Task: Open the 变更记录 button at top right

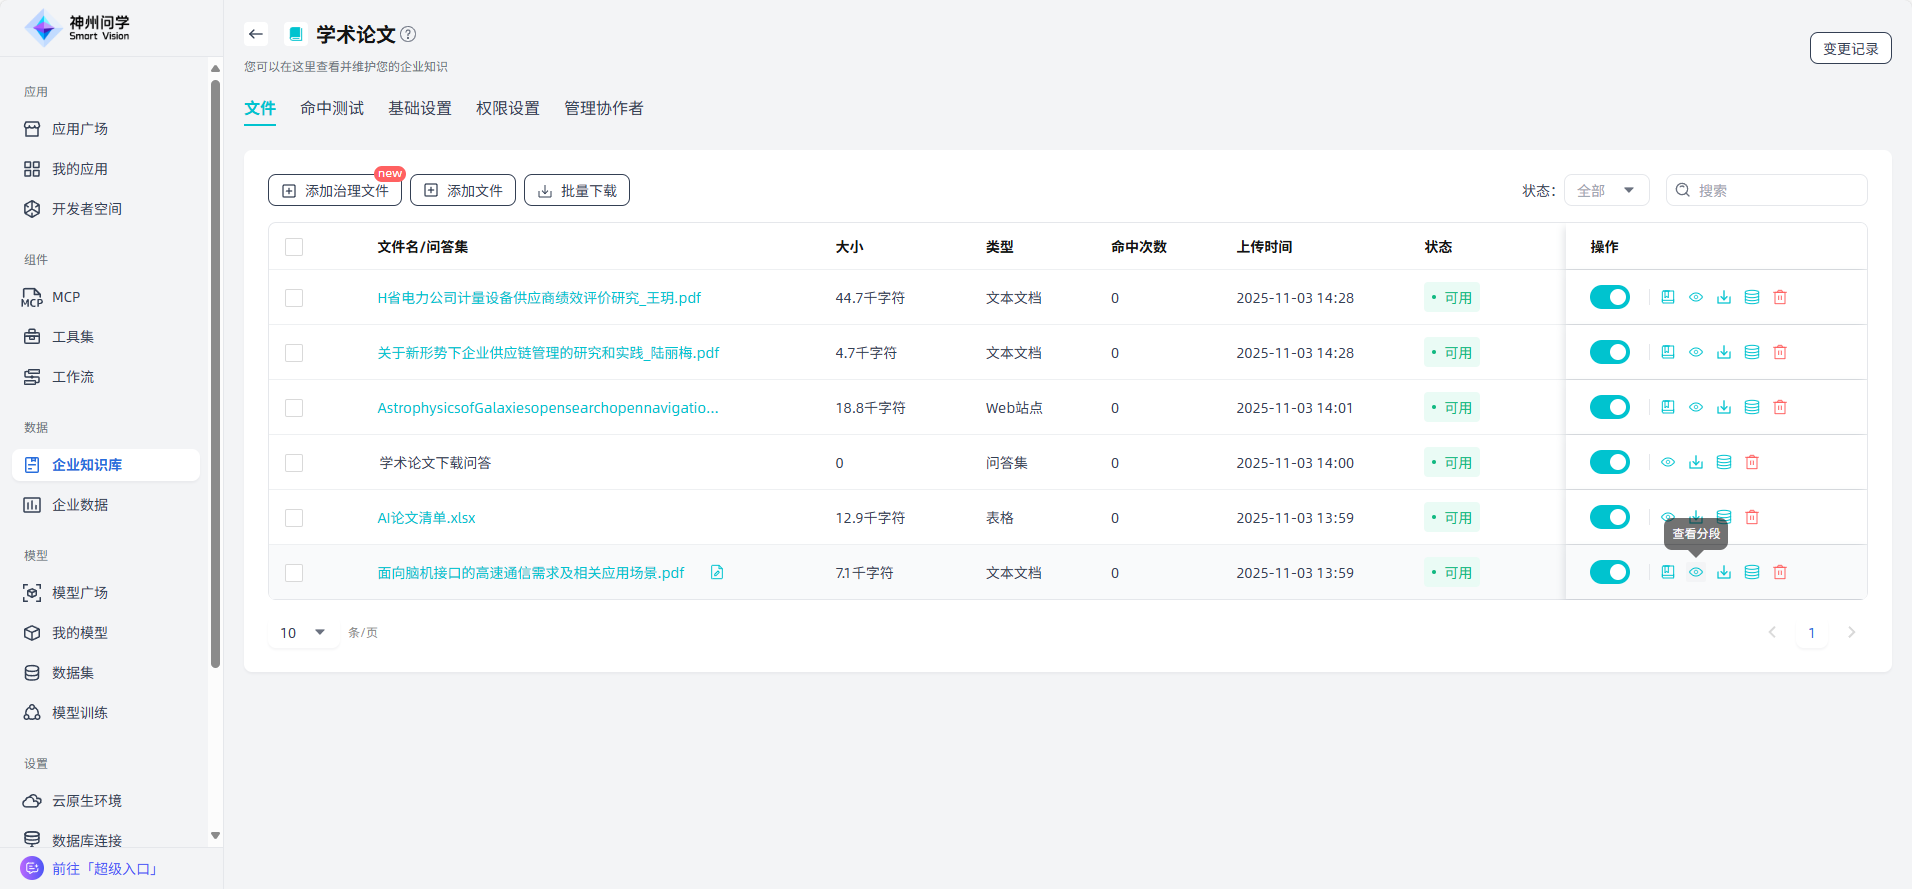Action: point(1850,48)
